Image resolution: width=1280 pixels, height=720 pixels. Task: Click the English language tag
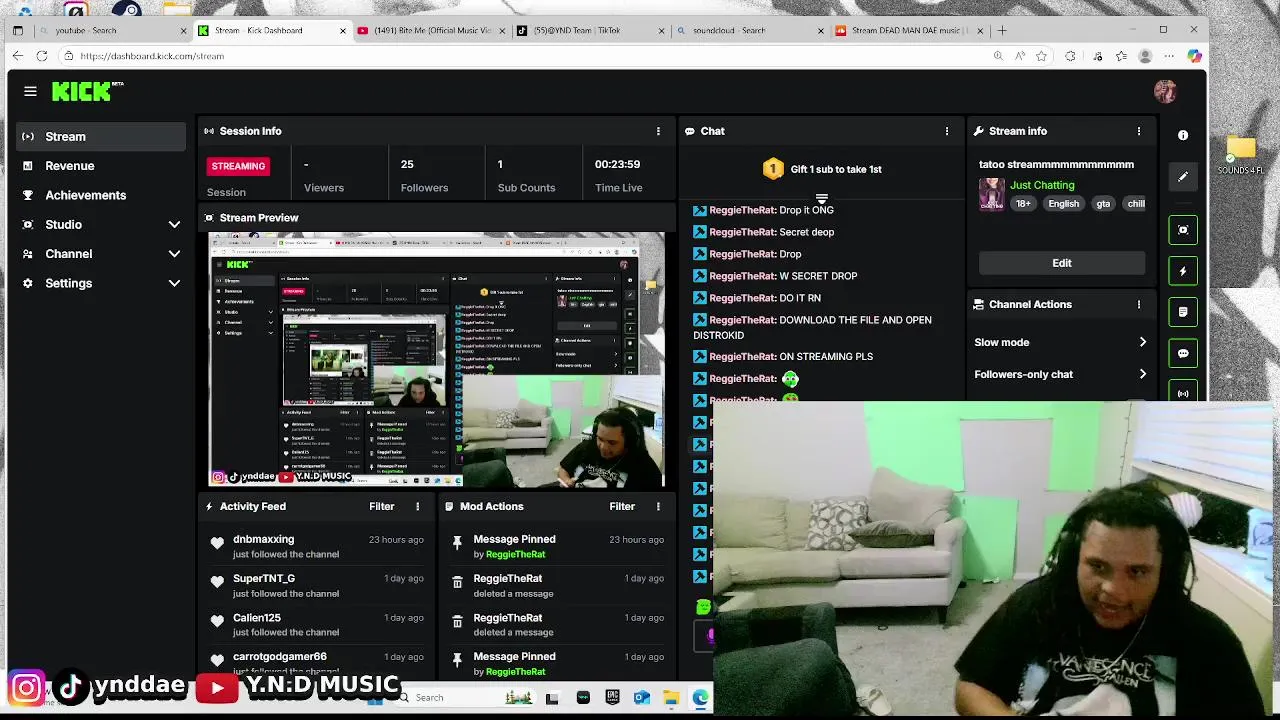point(1063,204)
